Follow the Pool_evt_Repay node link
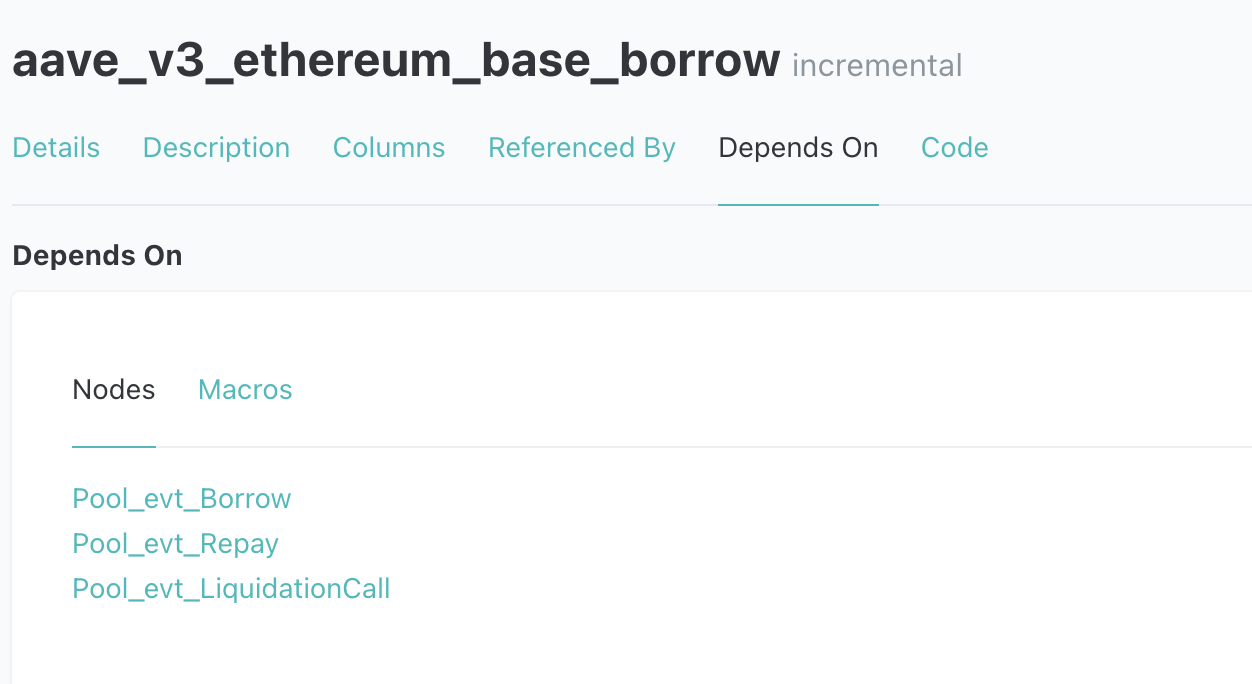1252x684 pixels. (175, 544)
